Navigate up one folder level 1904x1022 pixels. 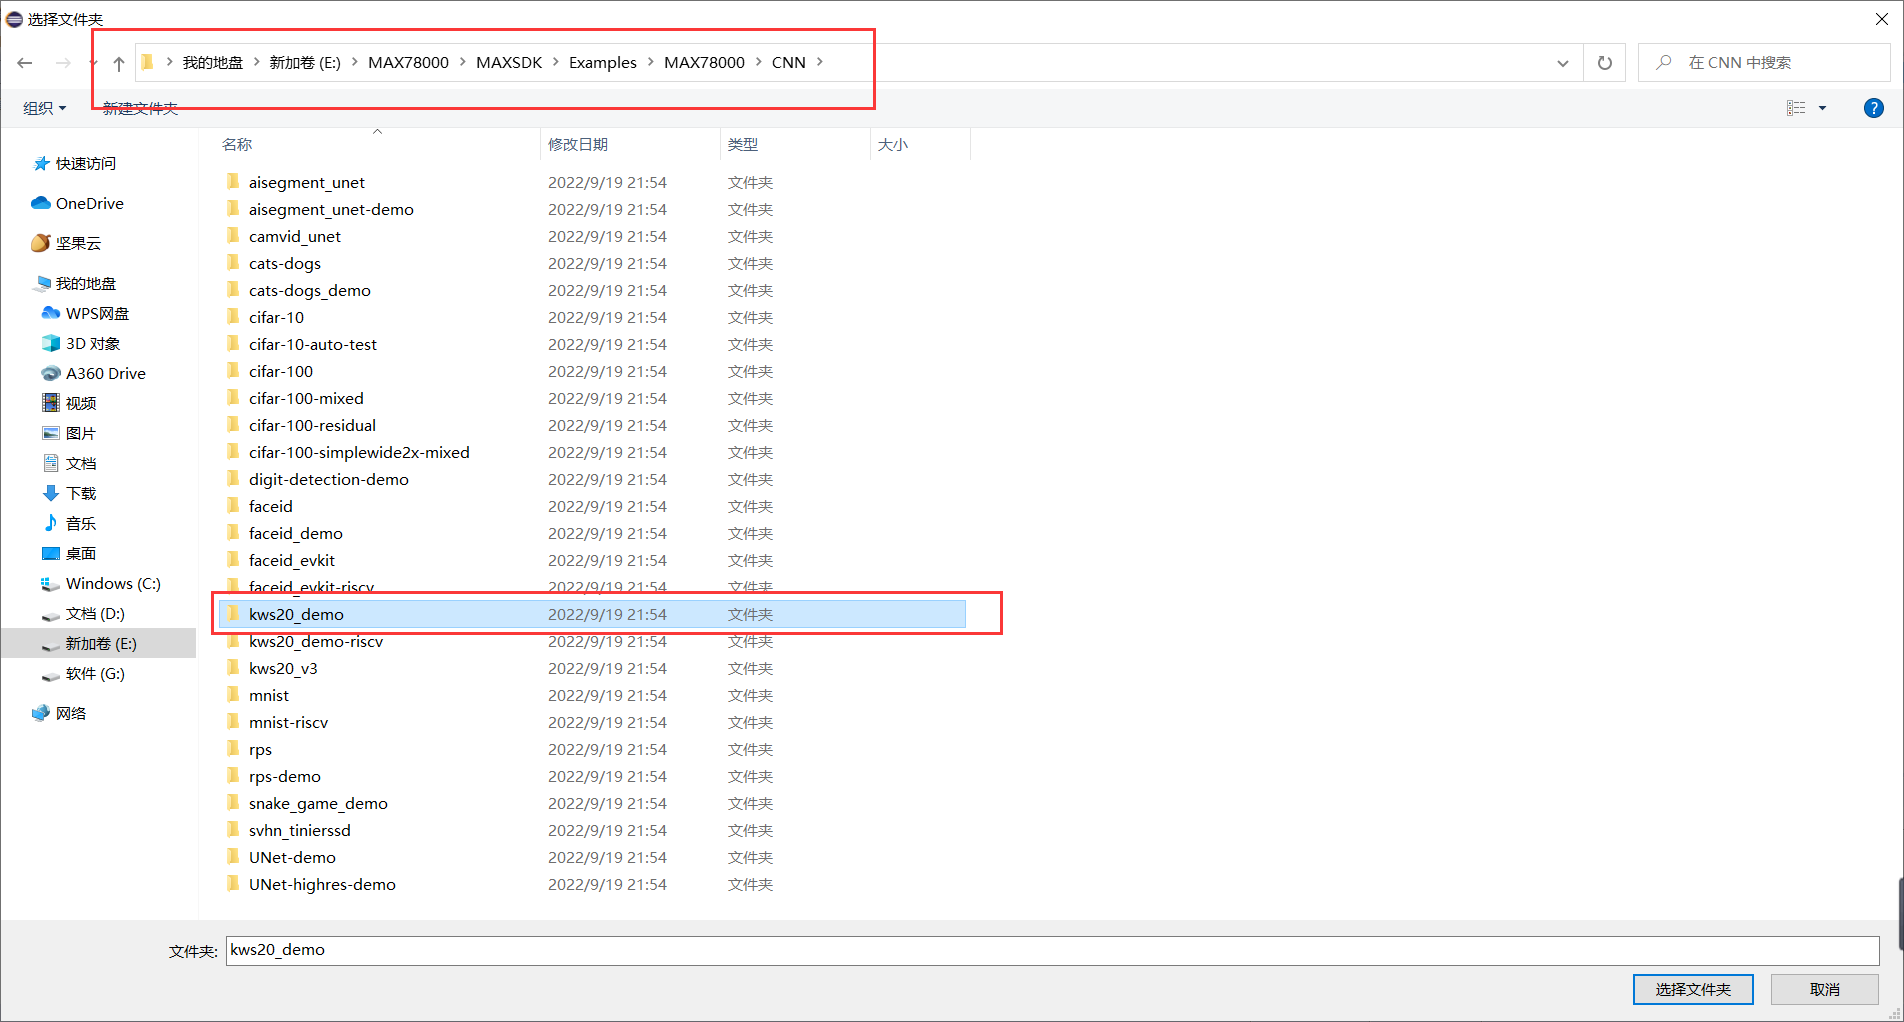(118, 62)
